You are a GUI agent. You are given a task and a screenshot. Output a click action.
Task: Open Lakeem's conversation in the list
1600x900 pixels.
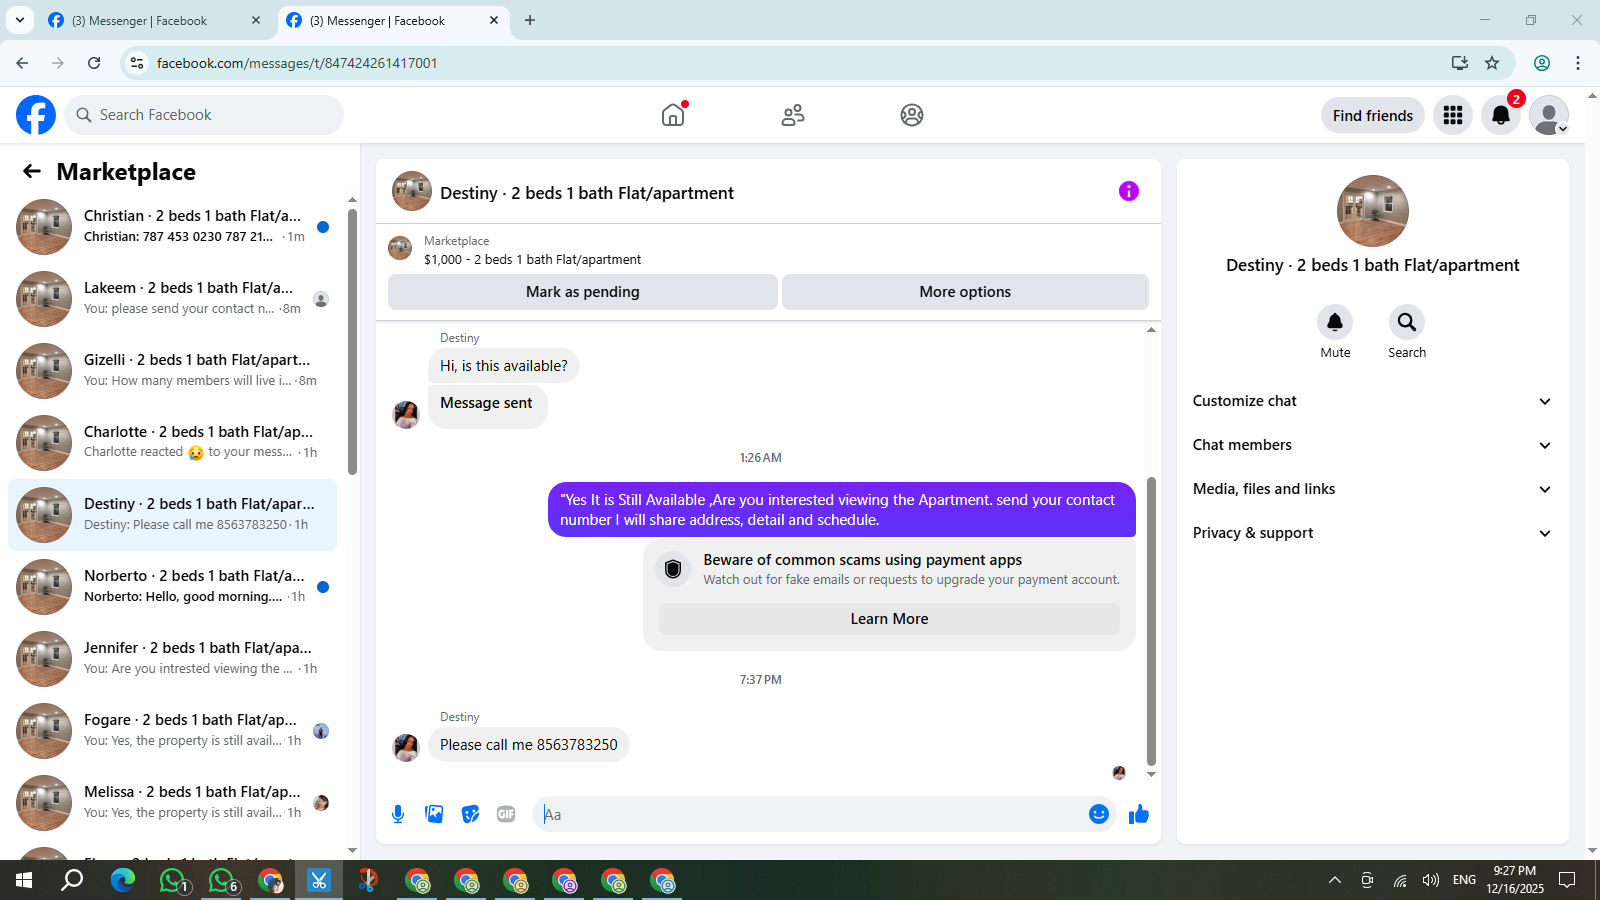click(172, 299)
